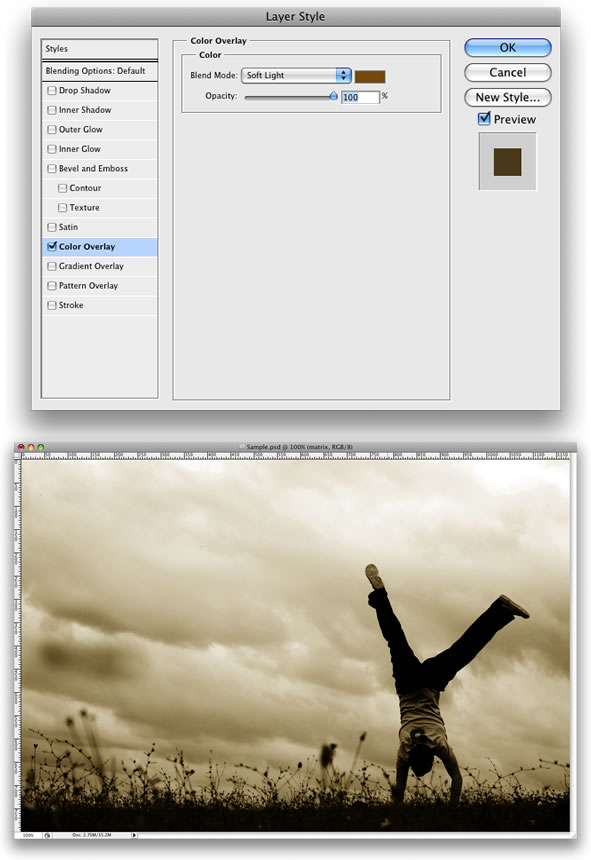Click the green zoom dot of Sample.psd
Screen dimensions: 591x860
41,447
